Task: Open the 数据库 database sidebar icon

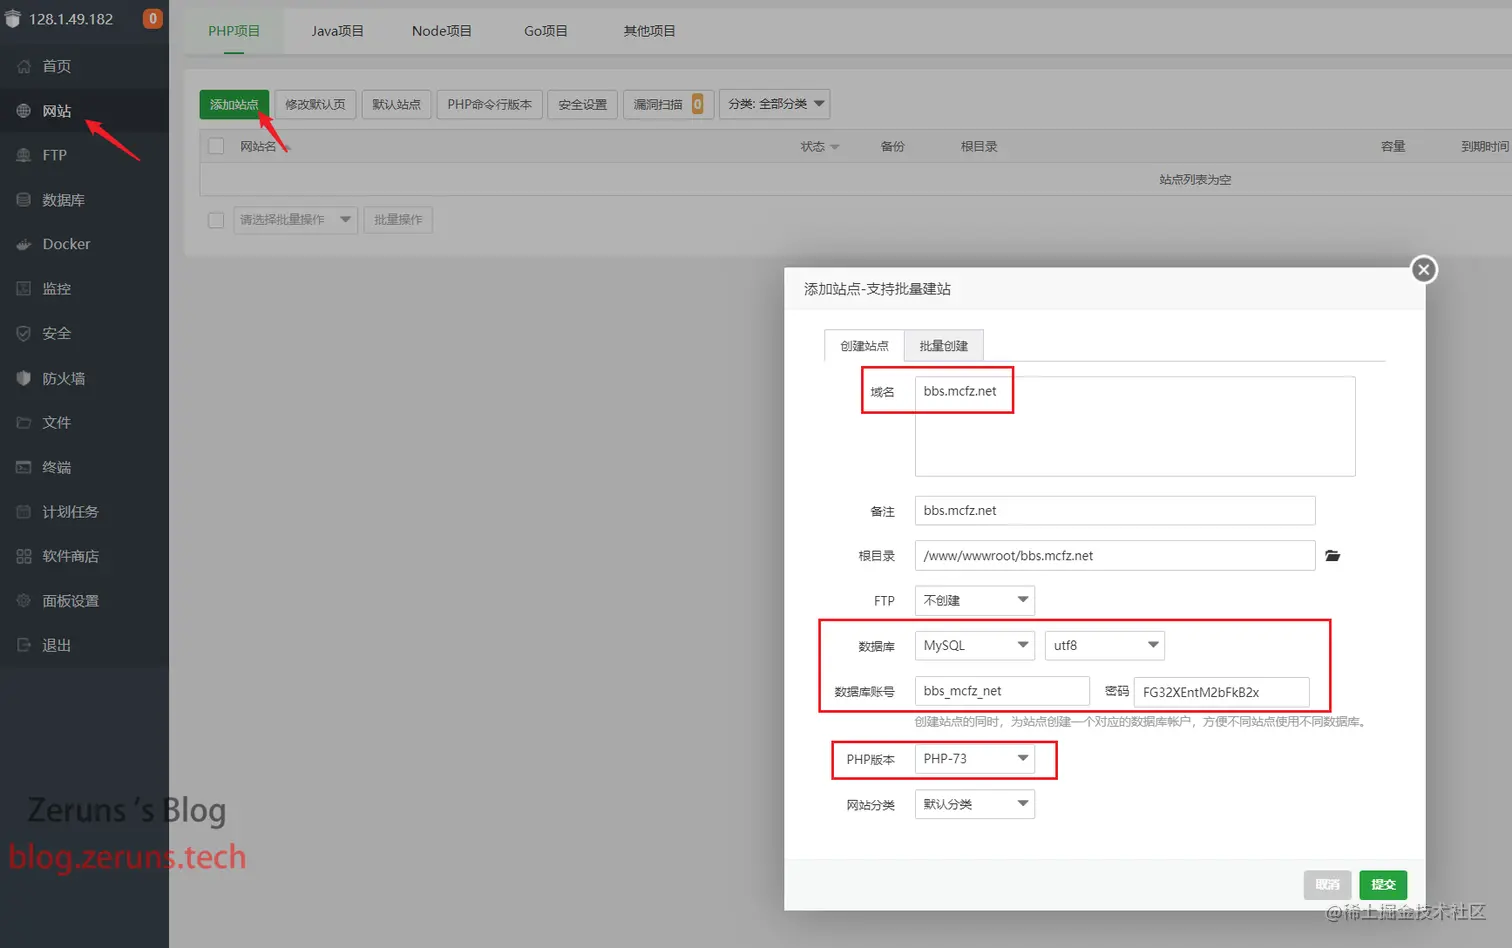Action: (24, 200)
